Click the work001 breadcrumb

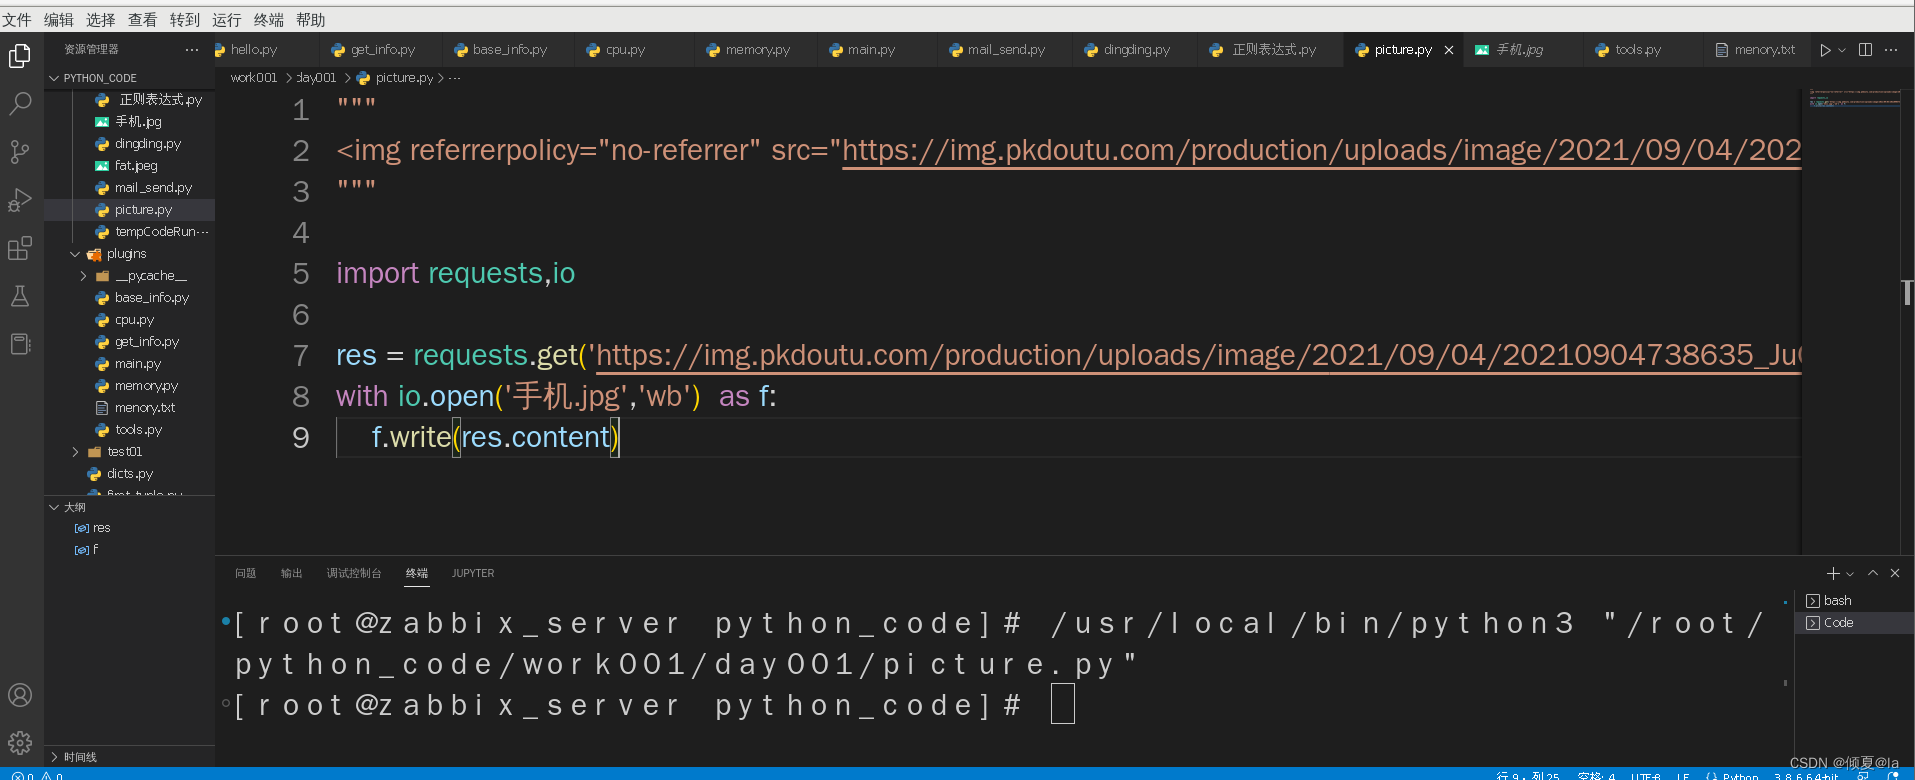(254, 78)
